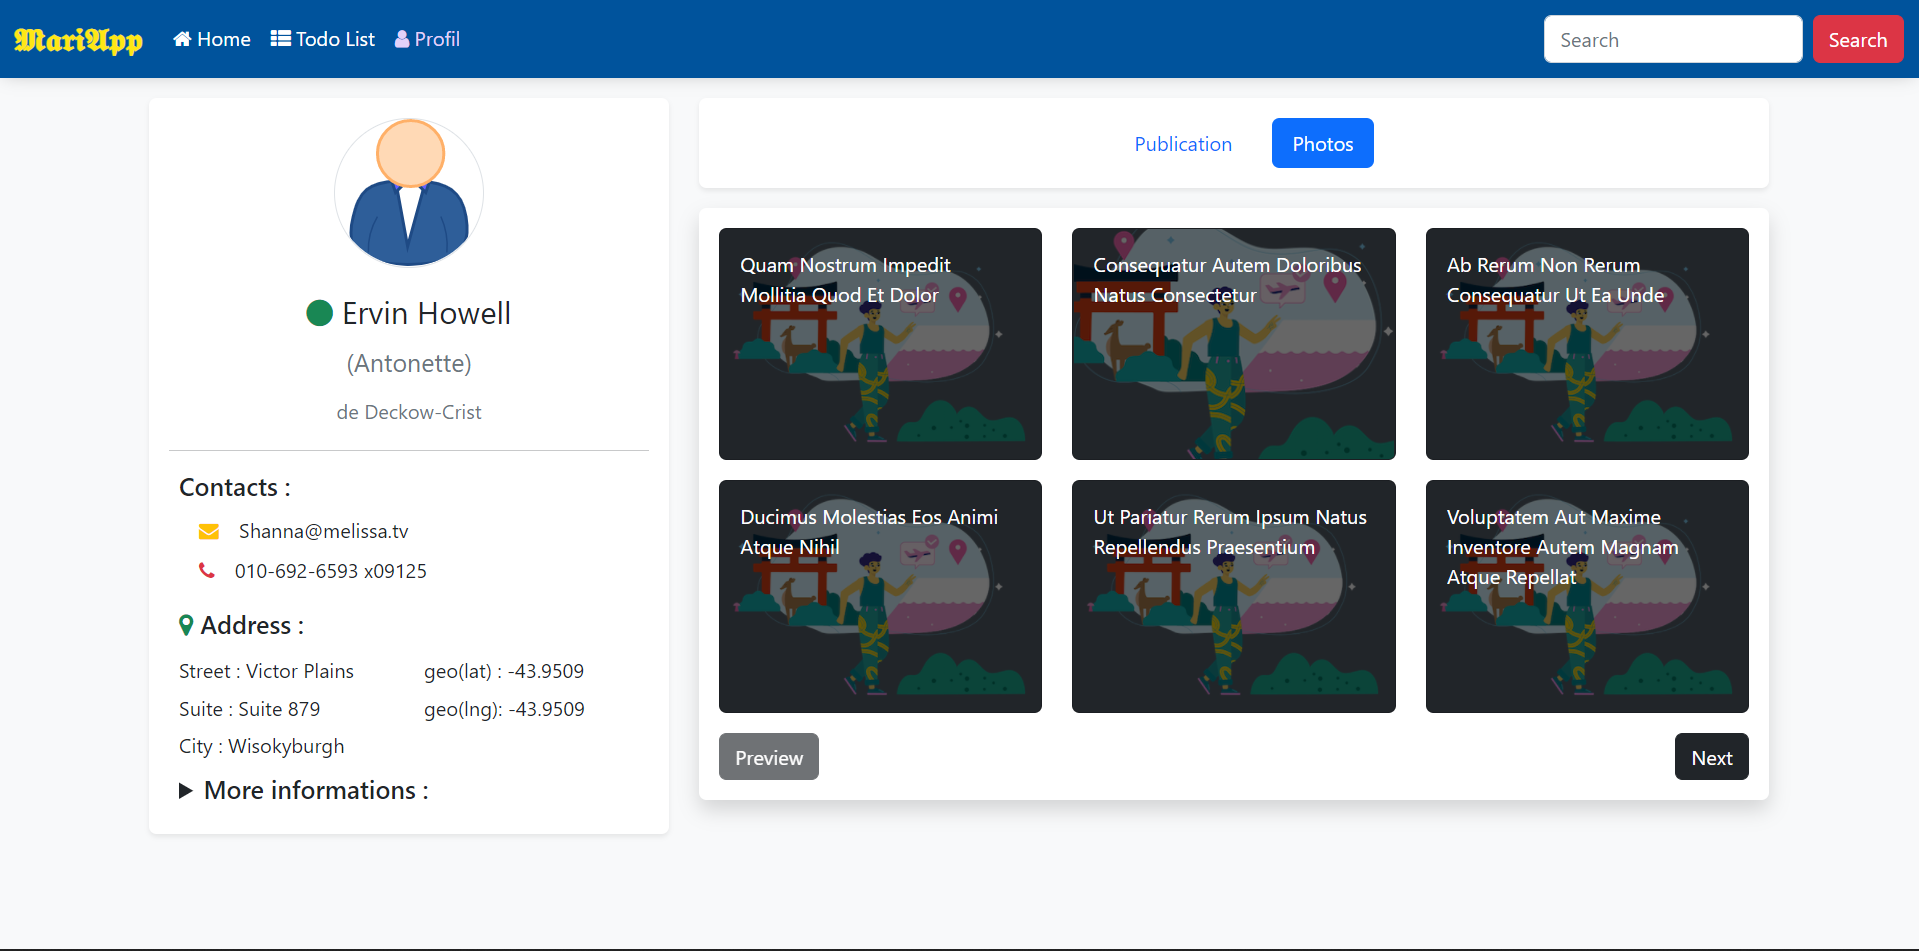The height and width of the screenshot is (951, 1919).
Task: Click the phone icon beside the number
Action: 207,570
